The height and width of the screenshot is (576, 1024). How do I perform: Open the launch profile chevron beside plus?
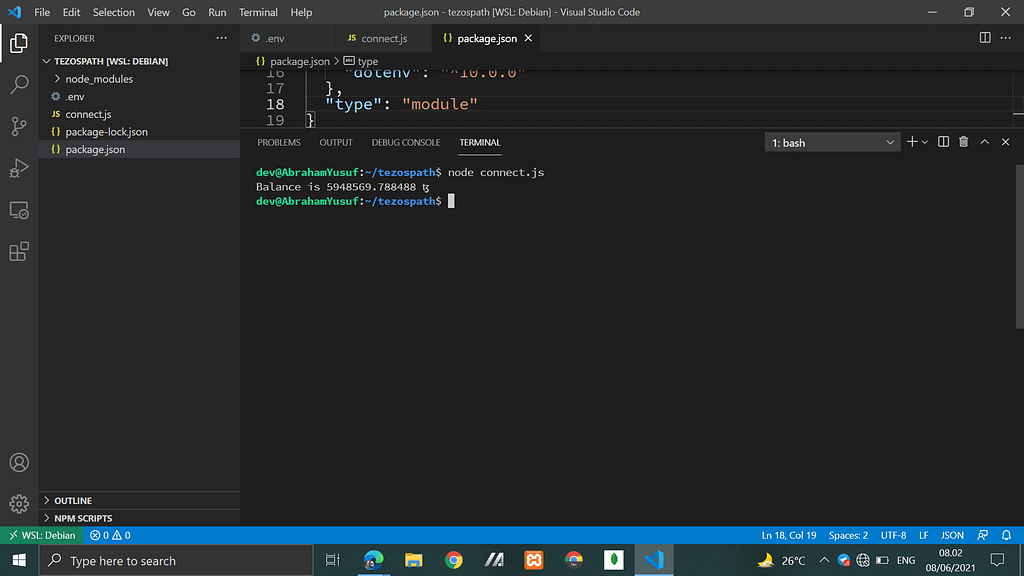pyautogui.click(x=925, y=142)
